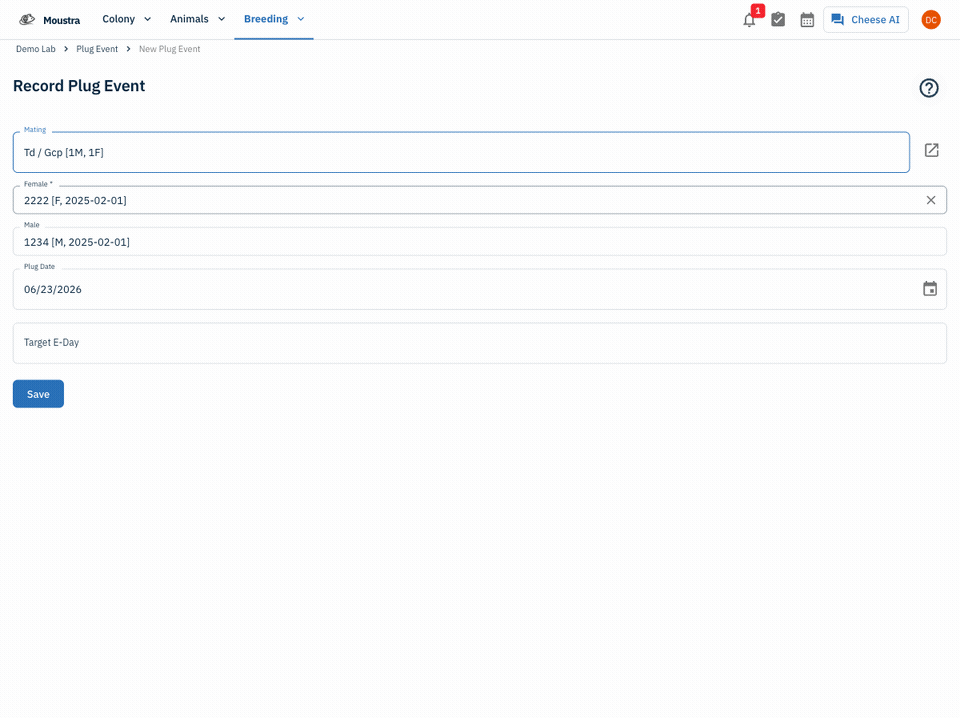This screenshot has height=718, width=960.
Task: Save the plug event
Action: (38, 394)
